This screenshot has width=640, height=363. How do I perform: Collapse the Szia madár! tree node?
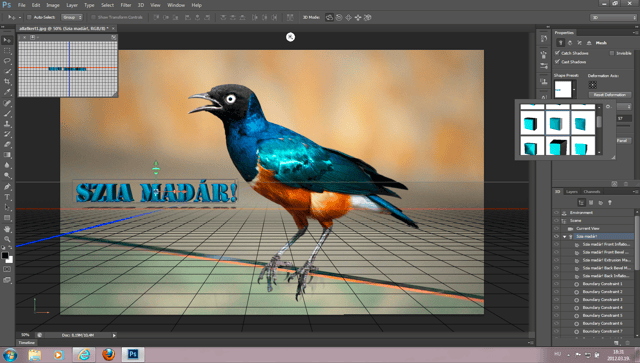tap(564, 236)
